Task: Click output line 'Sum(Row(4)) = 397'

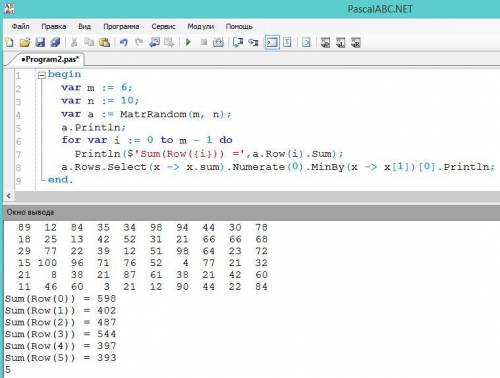Action: tap(60, 346)
